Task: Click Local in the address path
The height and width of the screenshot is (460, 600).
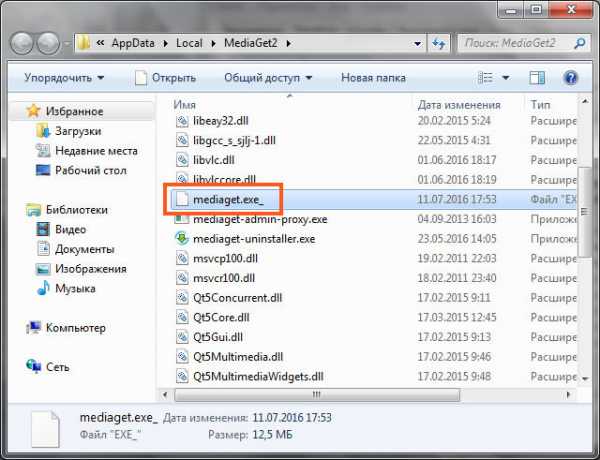Action: coord(189,43)
